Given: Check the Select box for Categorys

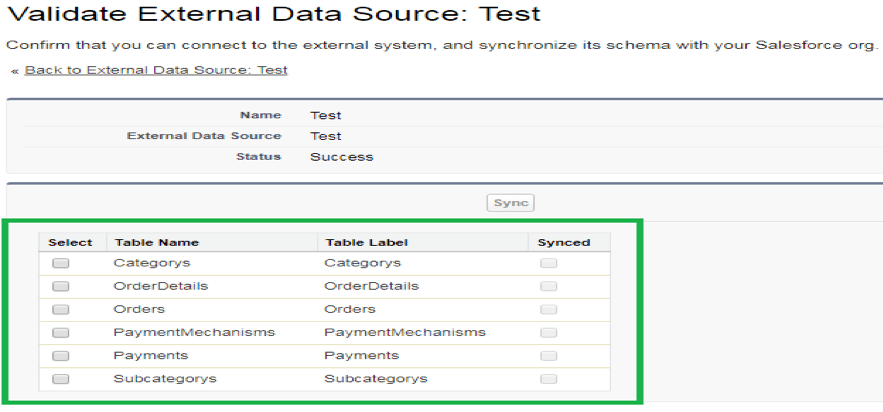Looking at the screenshot, I should [60, 263].
